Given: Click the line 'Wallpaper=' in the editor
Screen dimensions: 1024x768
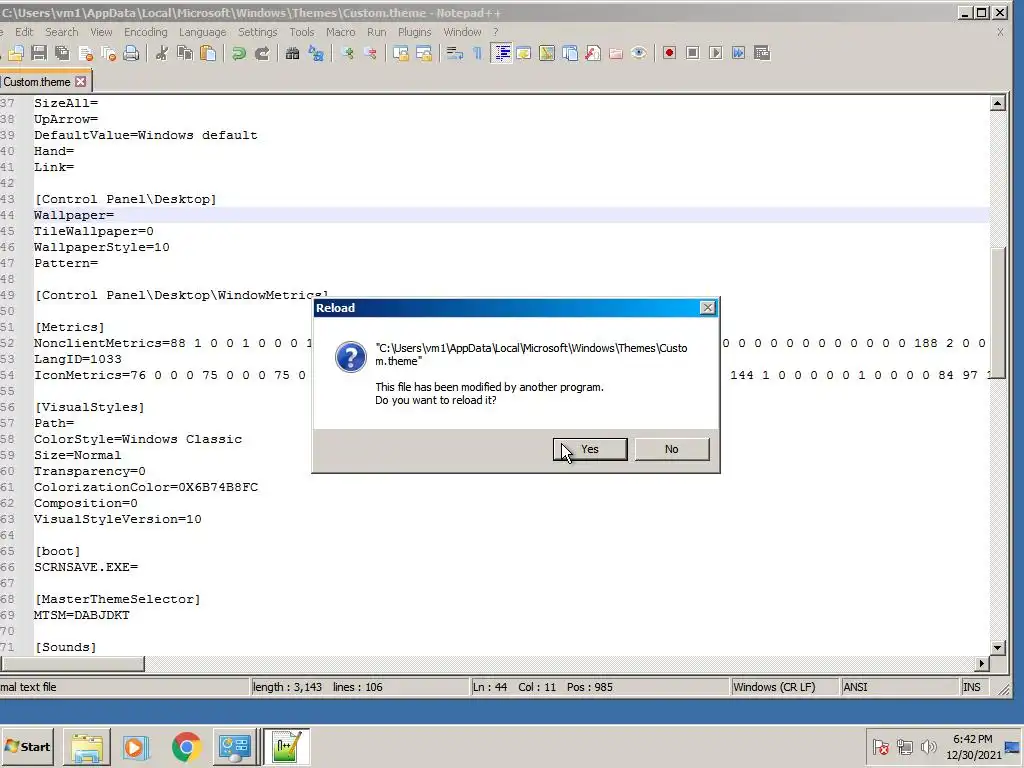Looking at the screenshot, I should tap(511, 215).
